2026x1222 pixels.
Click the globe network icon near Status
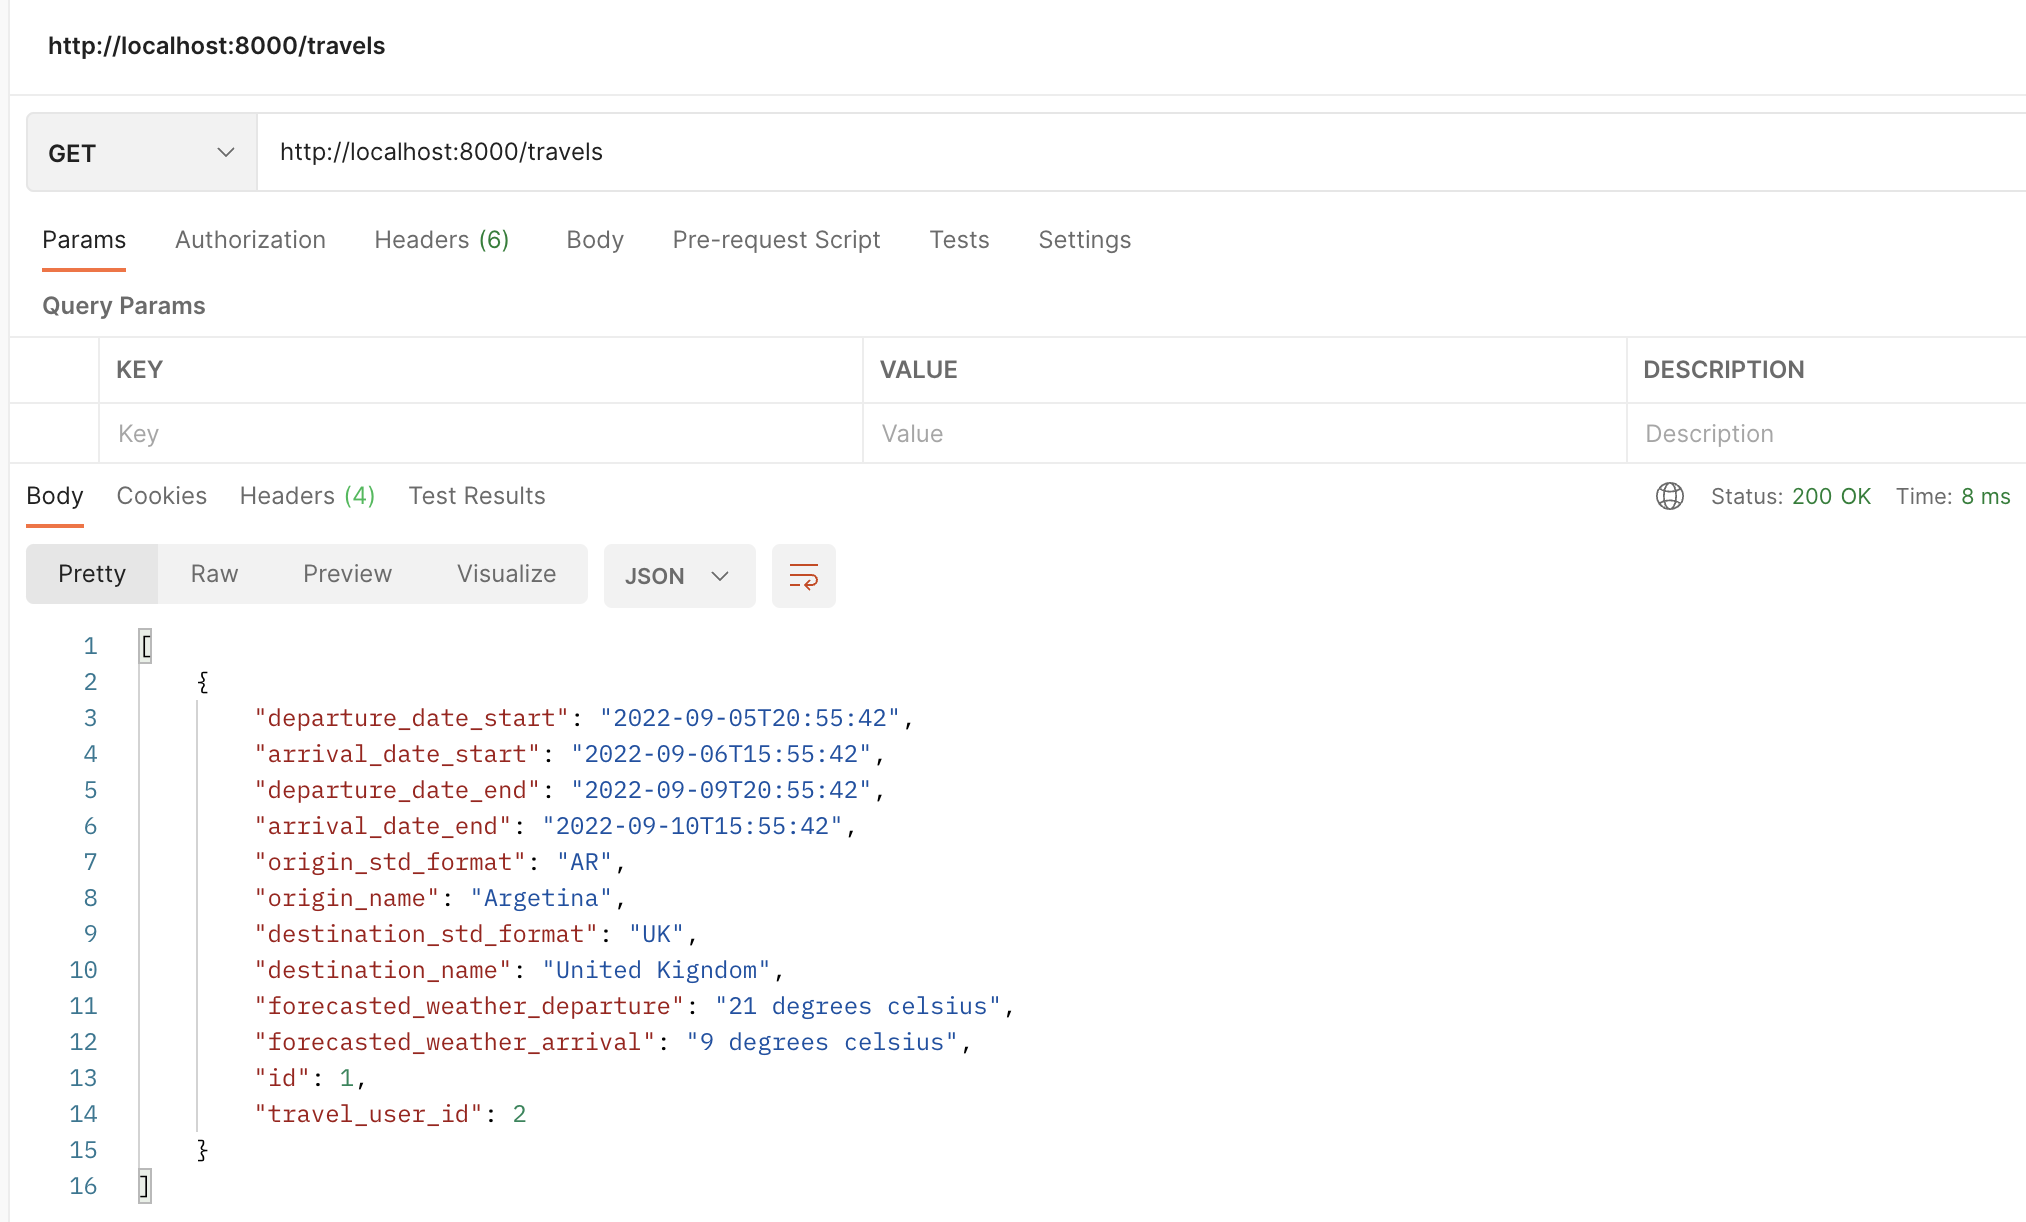[x=1669, y=496]
